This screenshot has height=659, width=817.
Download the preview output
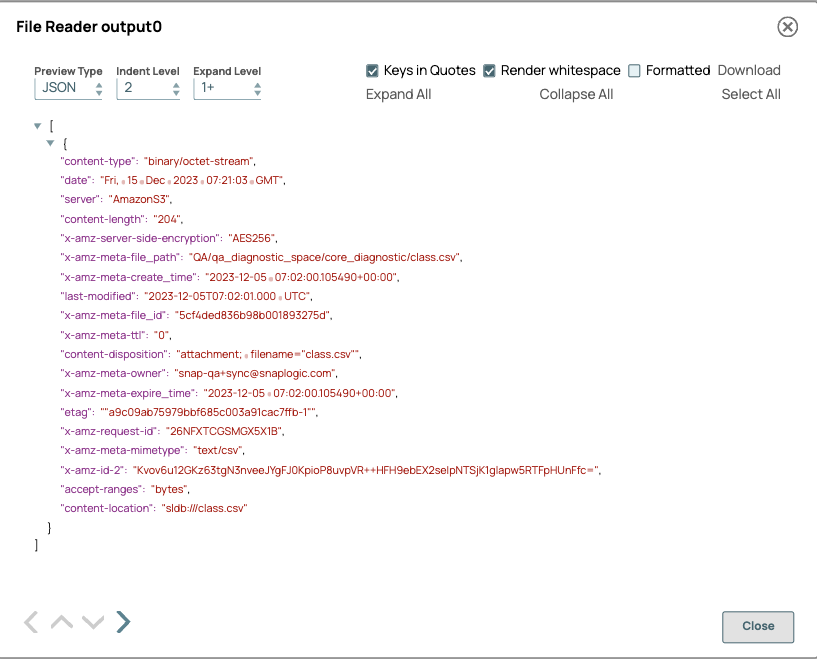749,70
